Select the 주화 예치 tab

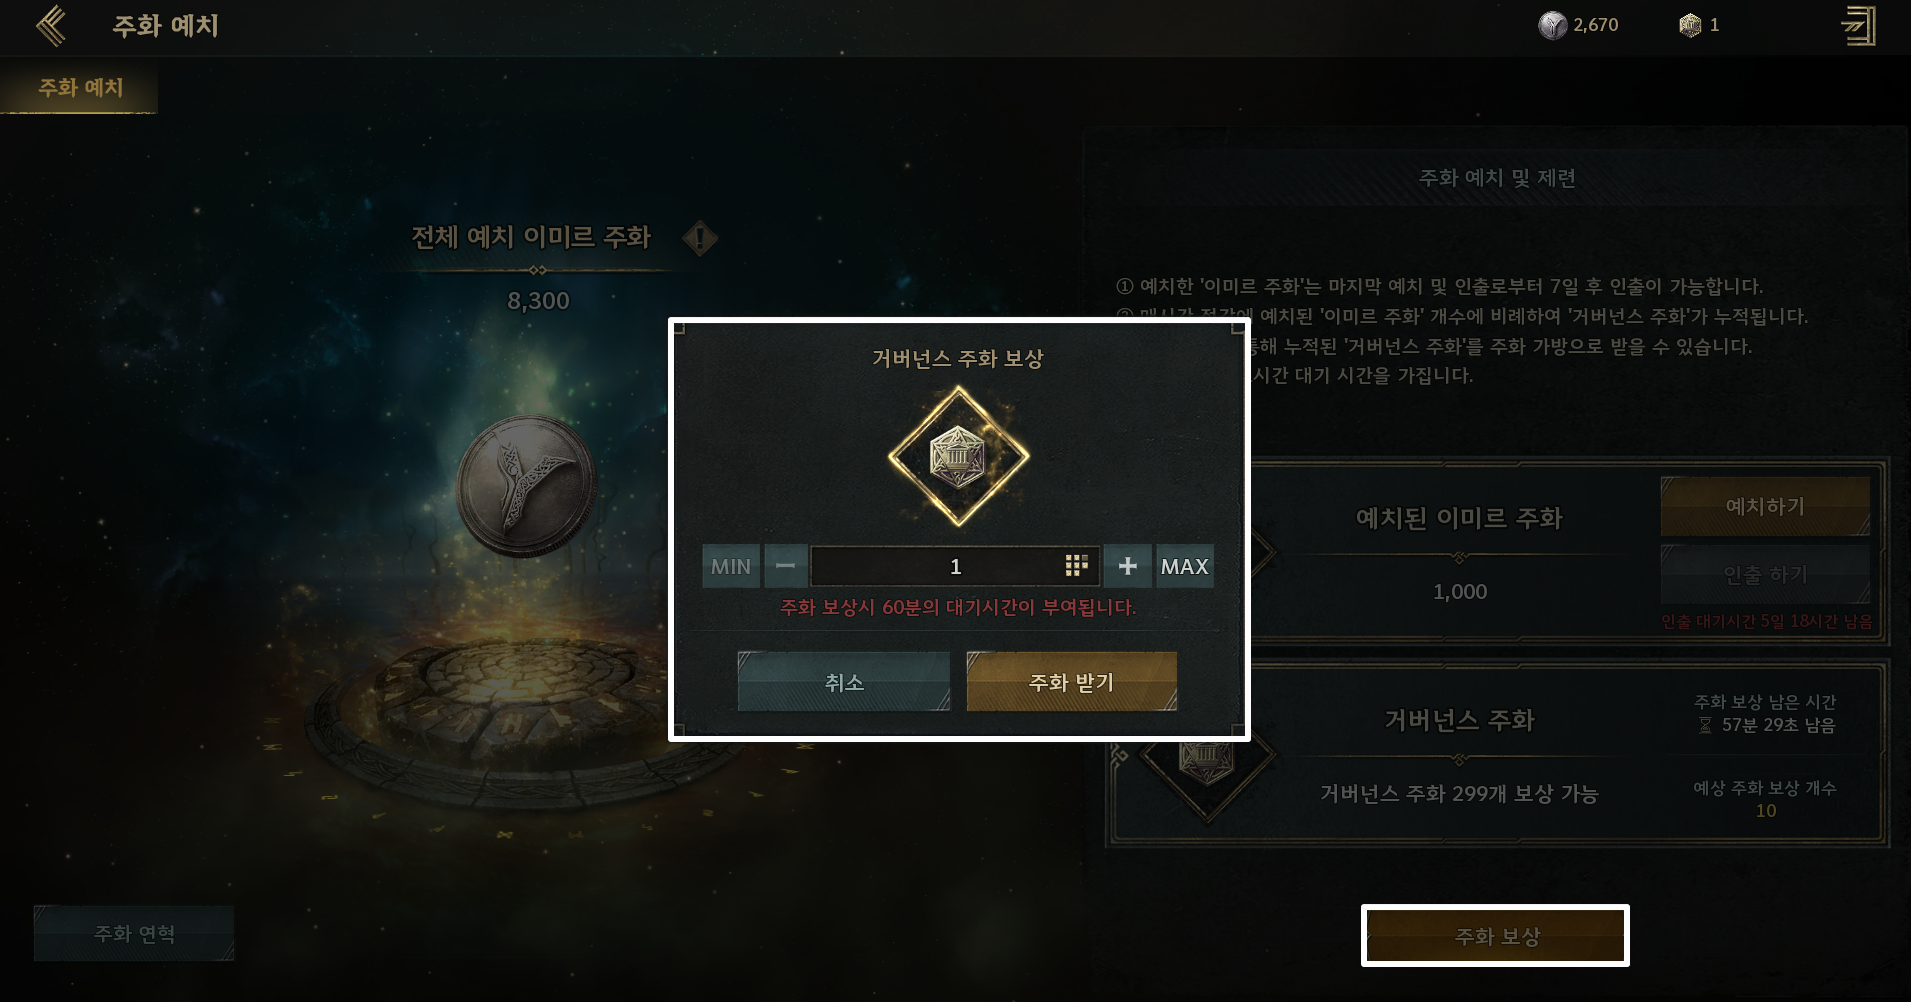pos(80,88)
